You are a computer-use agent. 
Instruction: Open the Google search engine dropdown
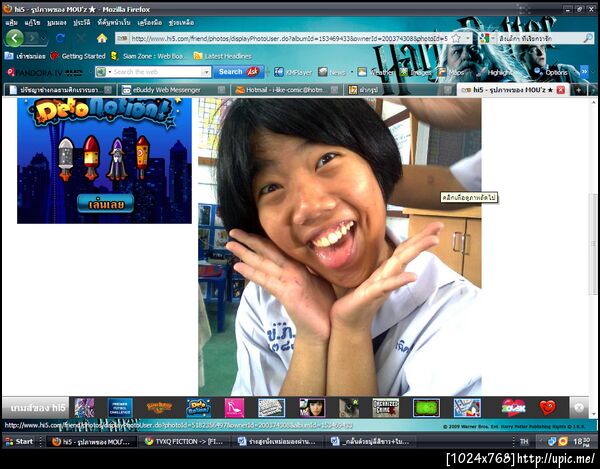click(x=486, y=38)
